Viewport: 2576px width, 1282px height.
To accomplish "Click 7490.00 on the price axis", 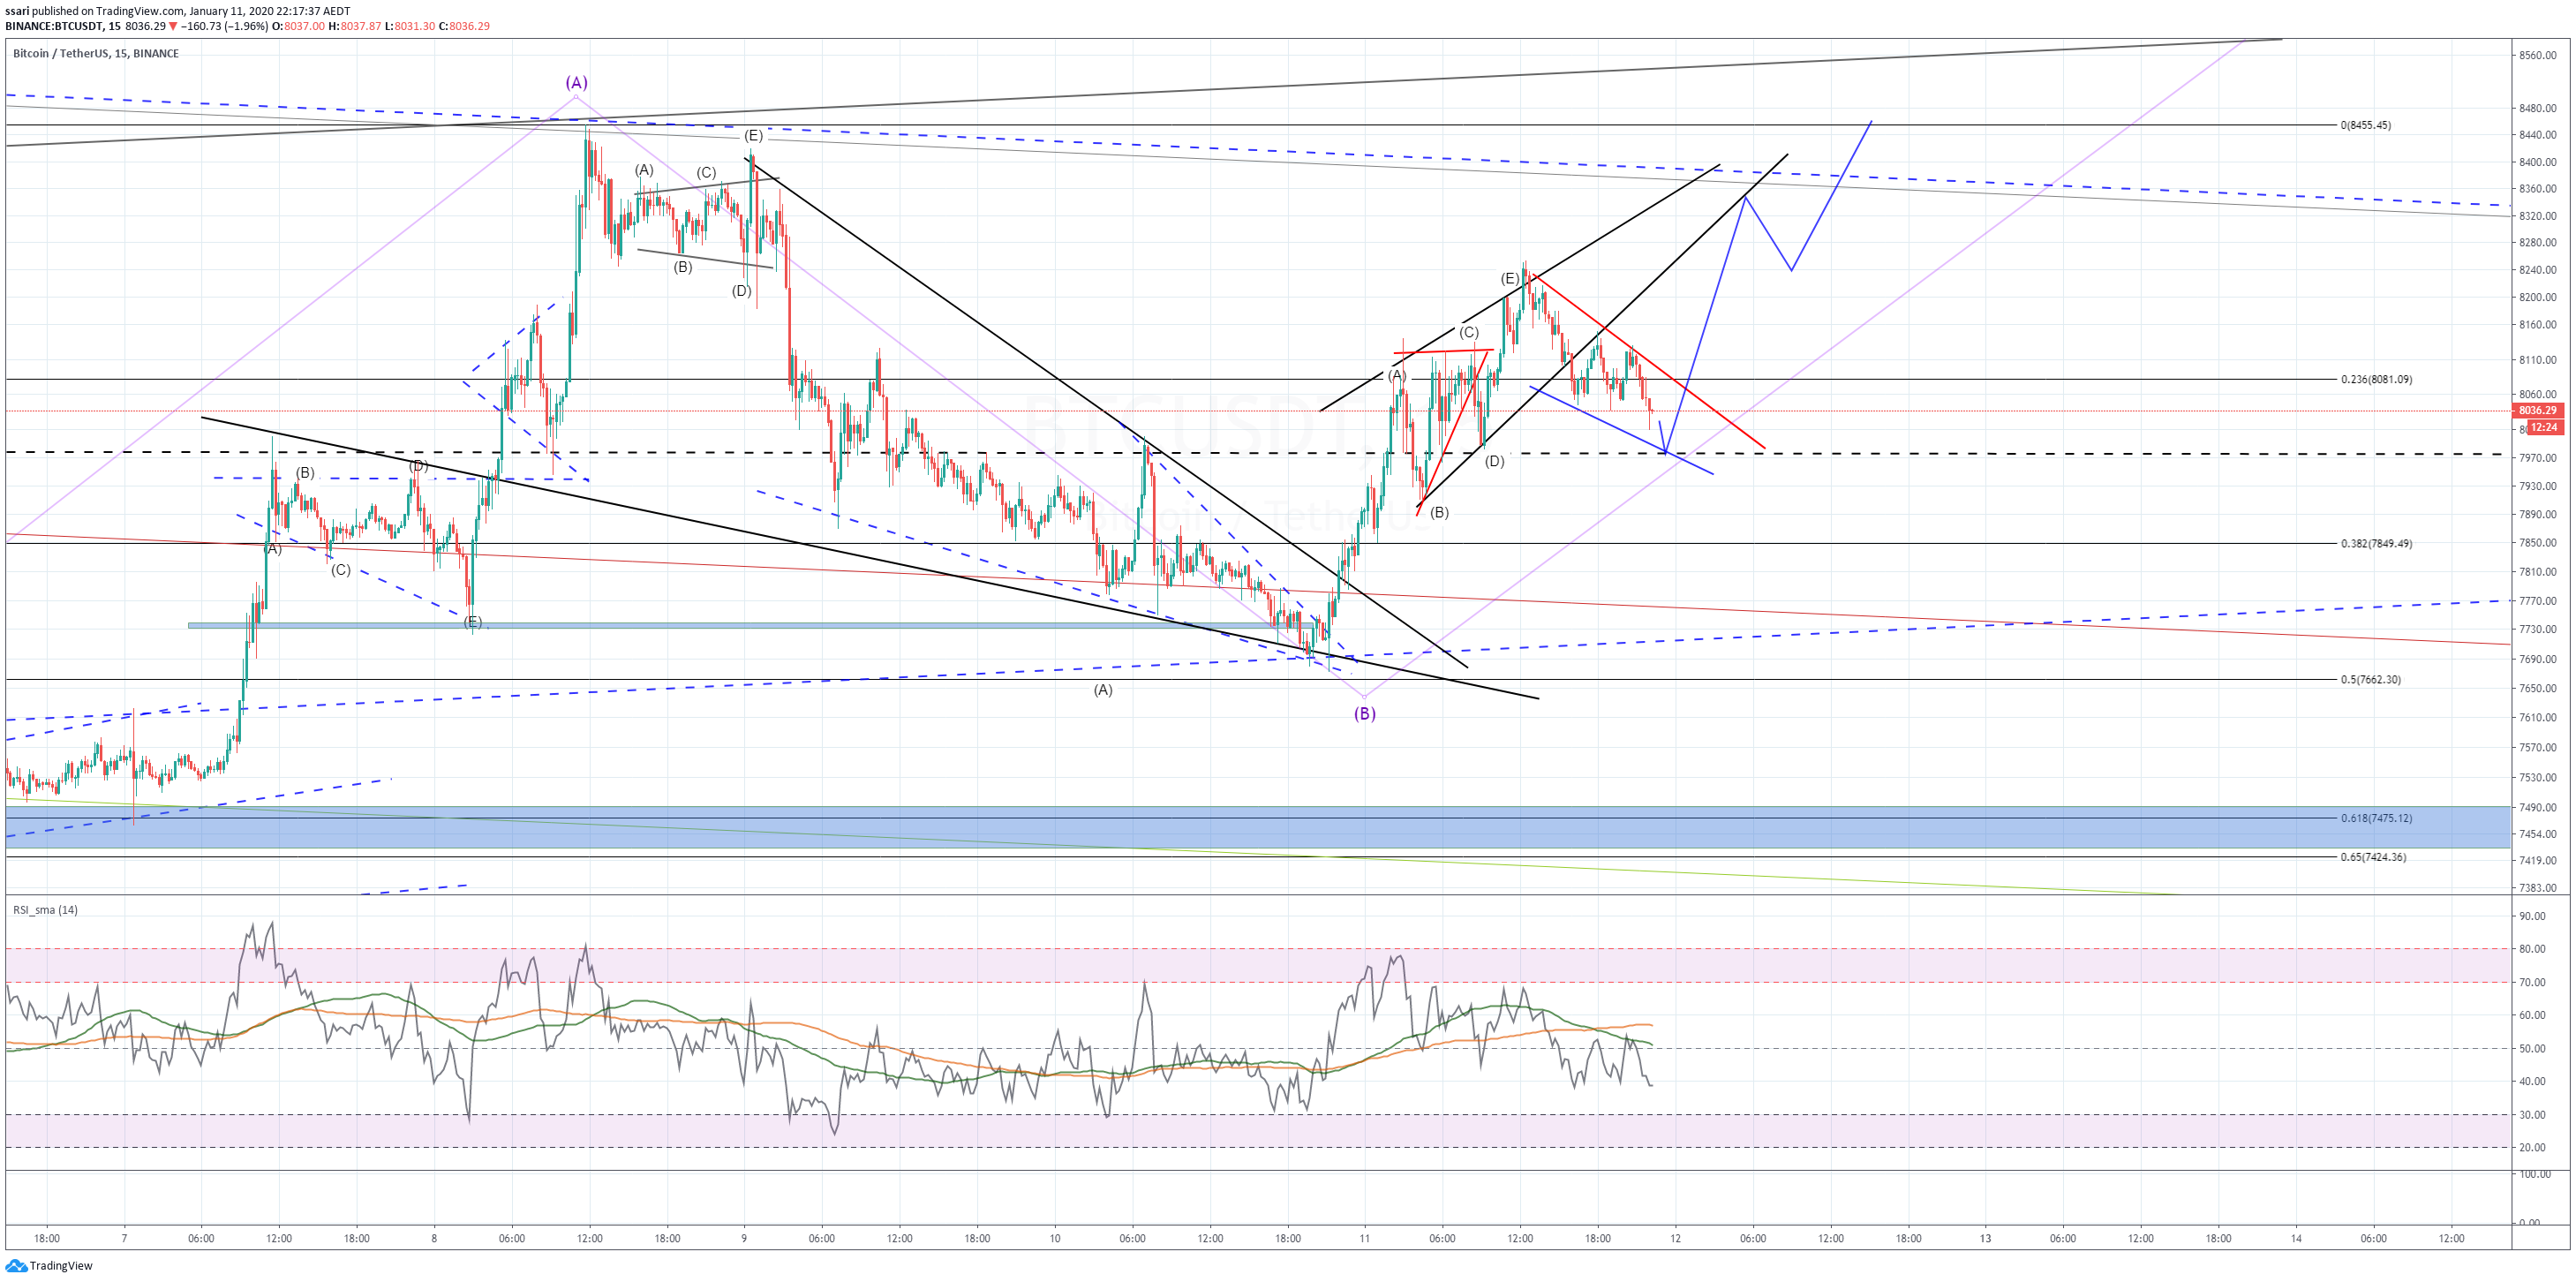I will (x=2538, y=807).
